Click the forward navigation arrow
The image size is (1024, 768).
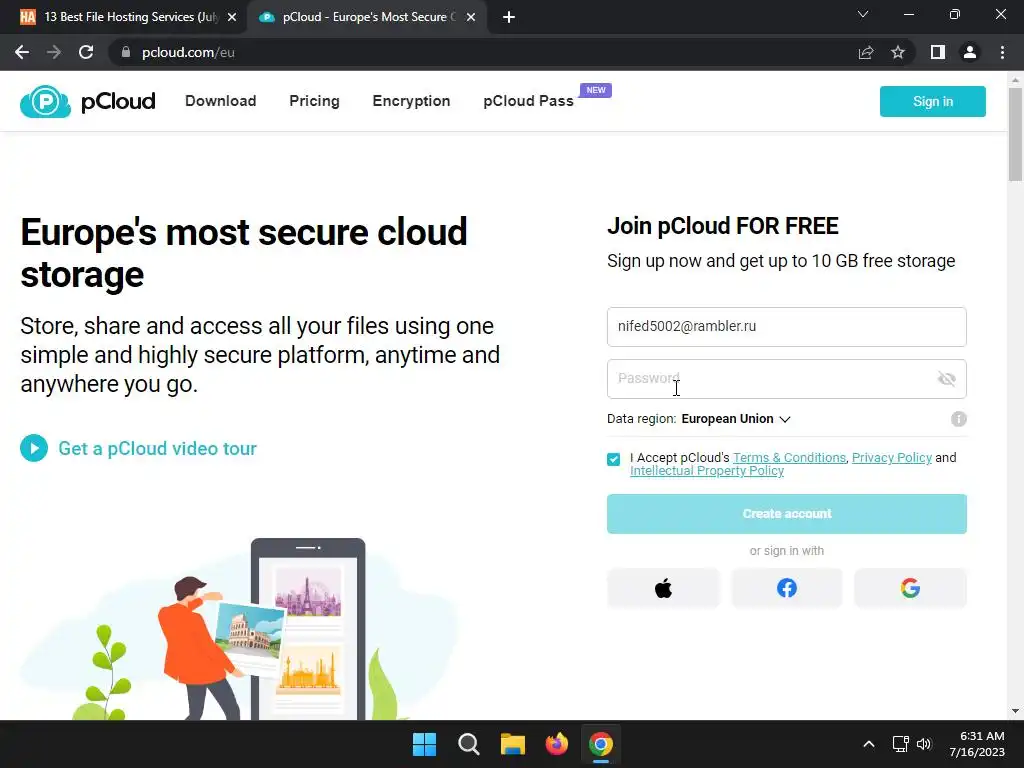pyautogui.click(x=54, y=52)
